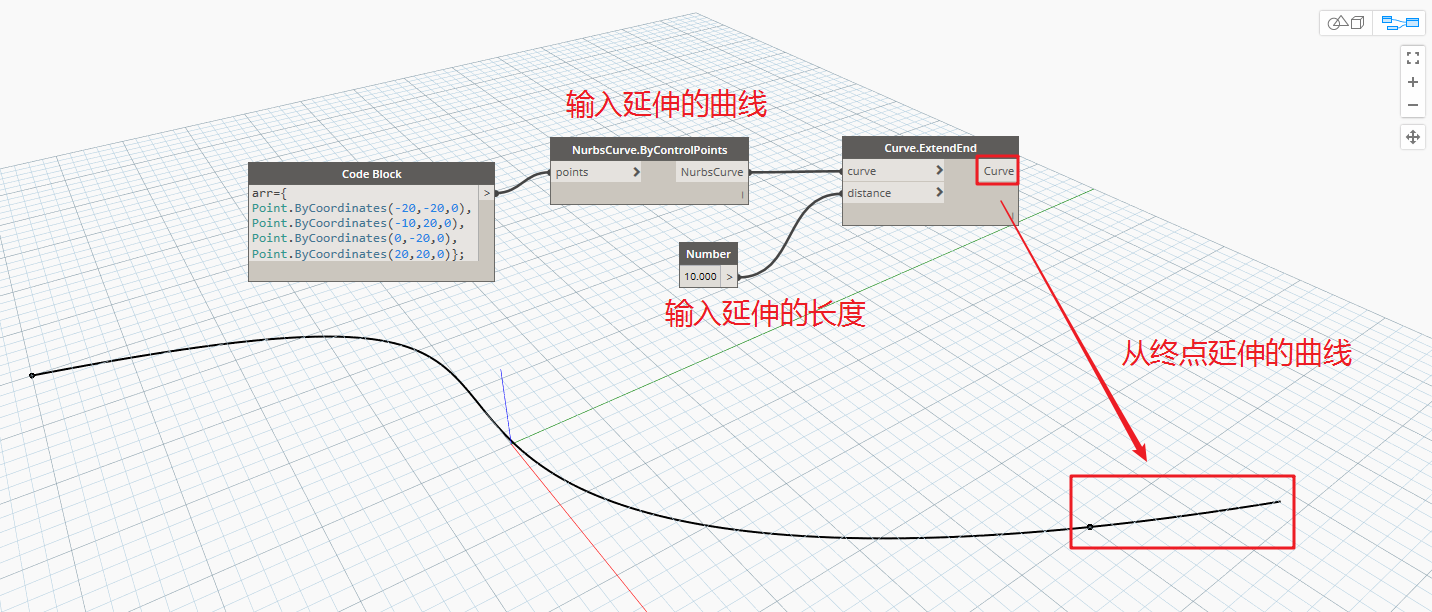Image resolution: width=1432 pixels, height=612 pixels.
Task: Click code line Point.ByCoordinates(-20,-20,0)
Action: pyautogui.click(x=361, y=207)
